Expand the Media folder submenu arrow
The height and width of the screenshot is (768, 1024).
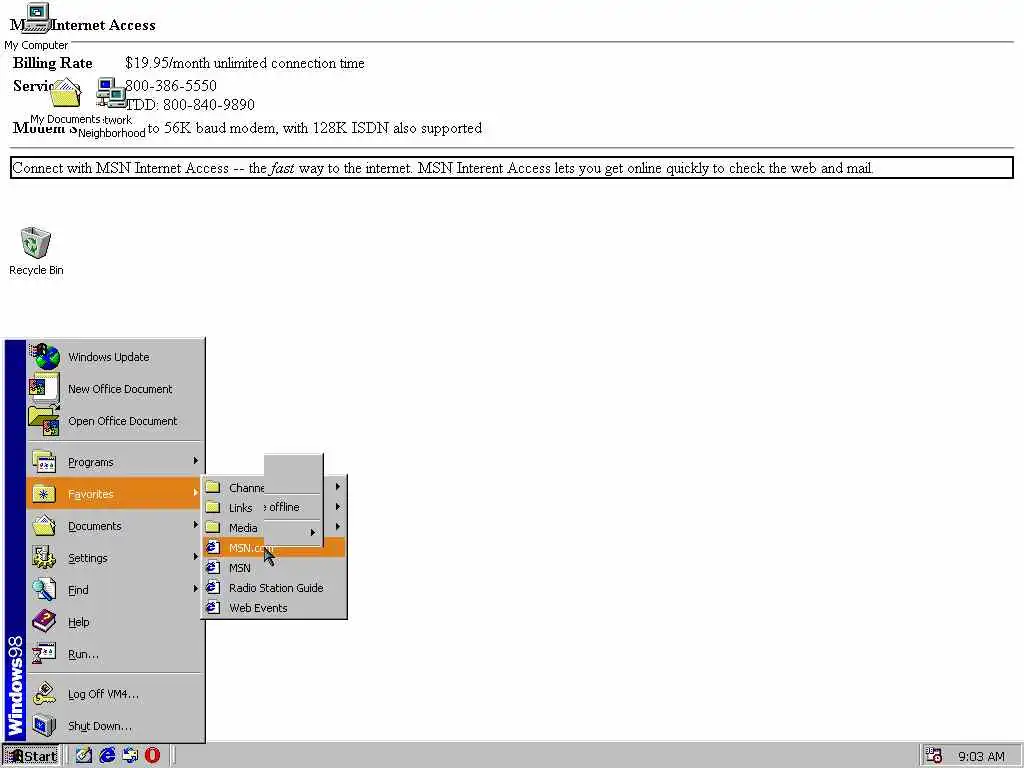tap(338, 527)
